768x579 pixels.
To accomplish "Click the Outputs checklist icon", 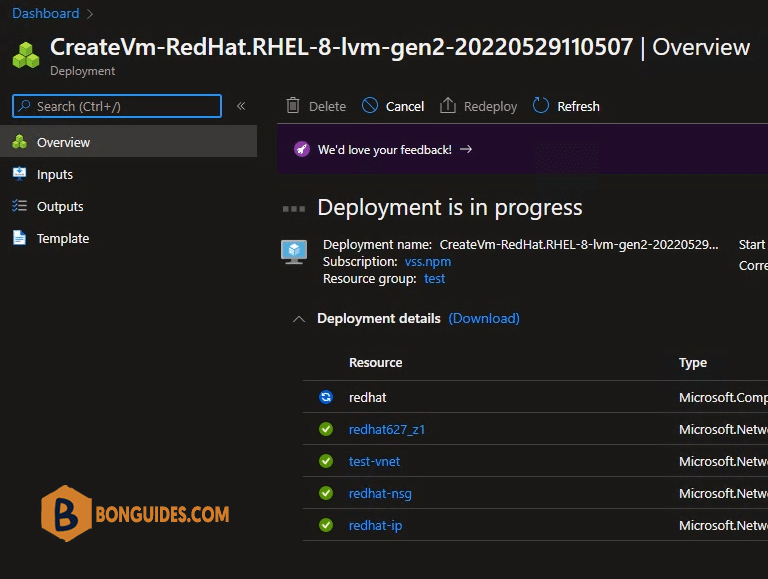I will pyautogui.click(x=20, y=206).
